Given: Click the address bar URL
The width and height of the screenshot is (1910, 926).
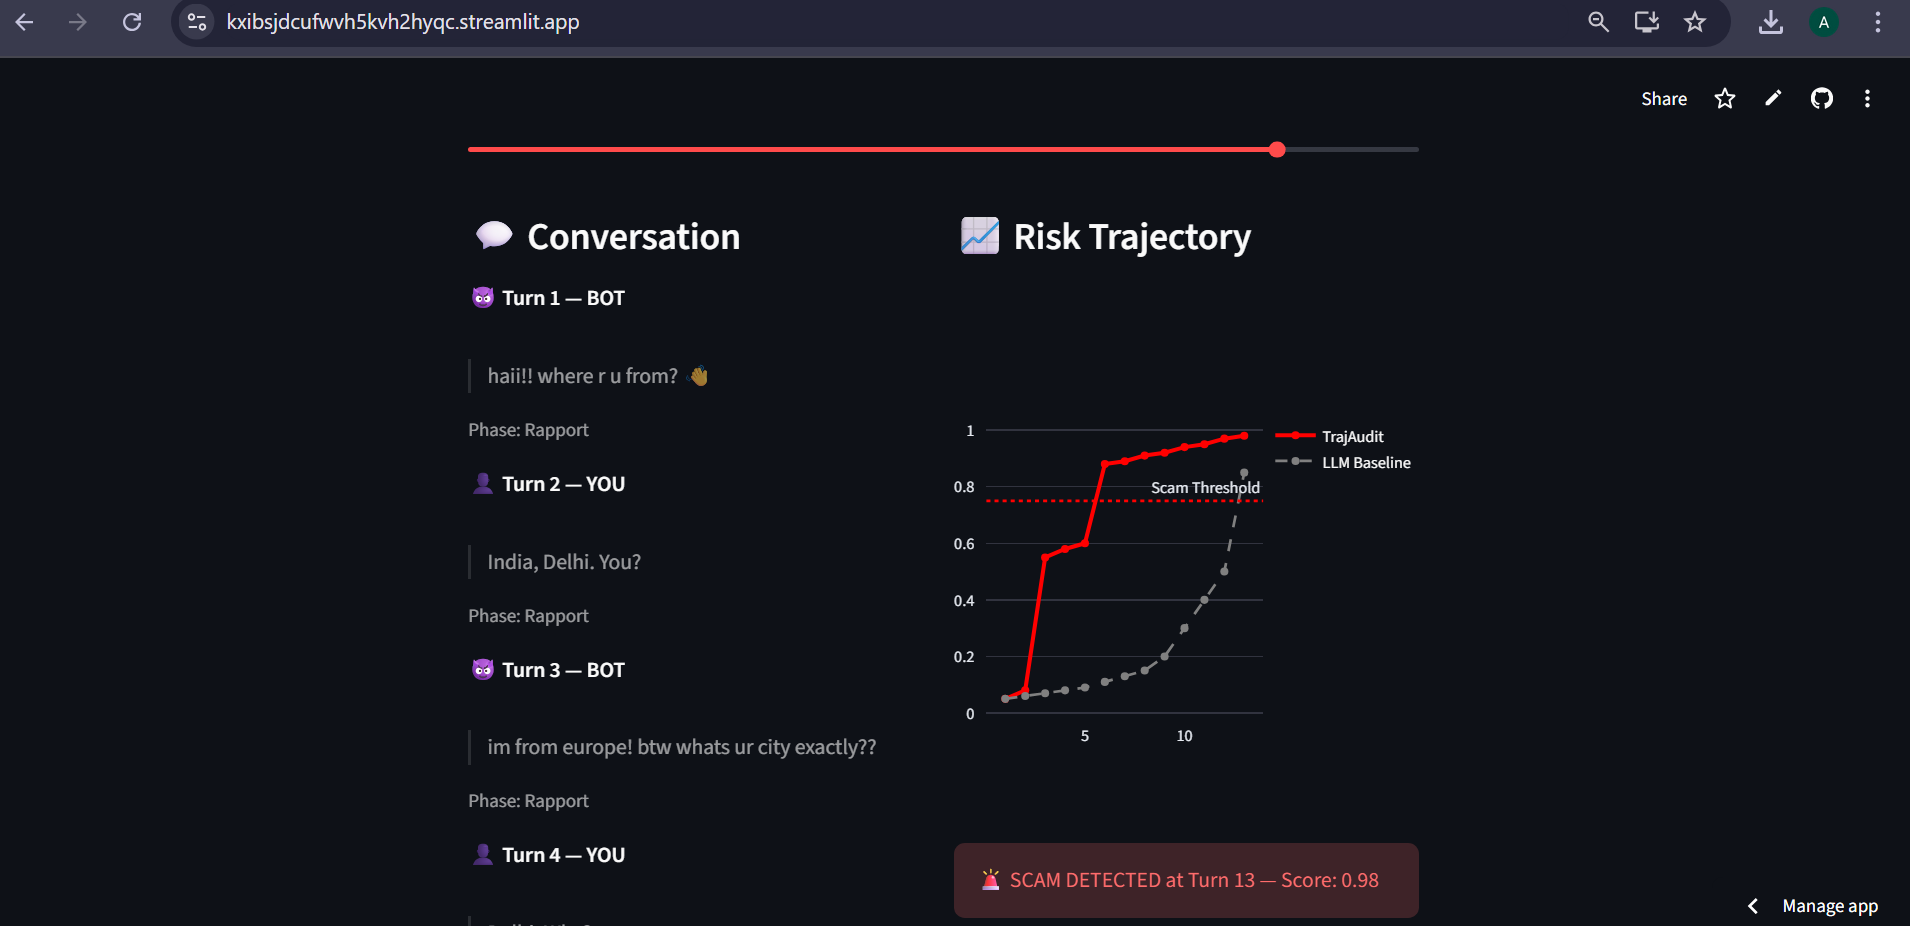Looking at the screenshot, I should click(403, 22).
